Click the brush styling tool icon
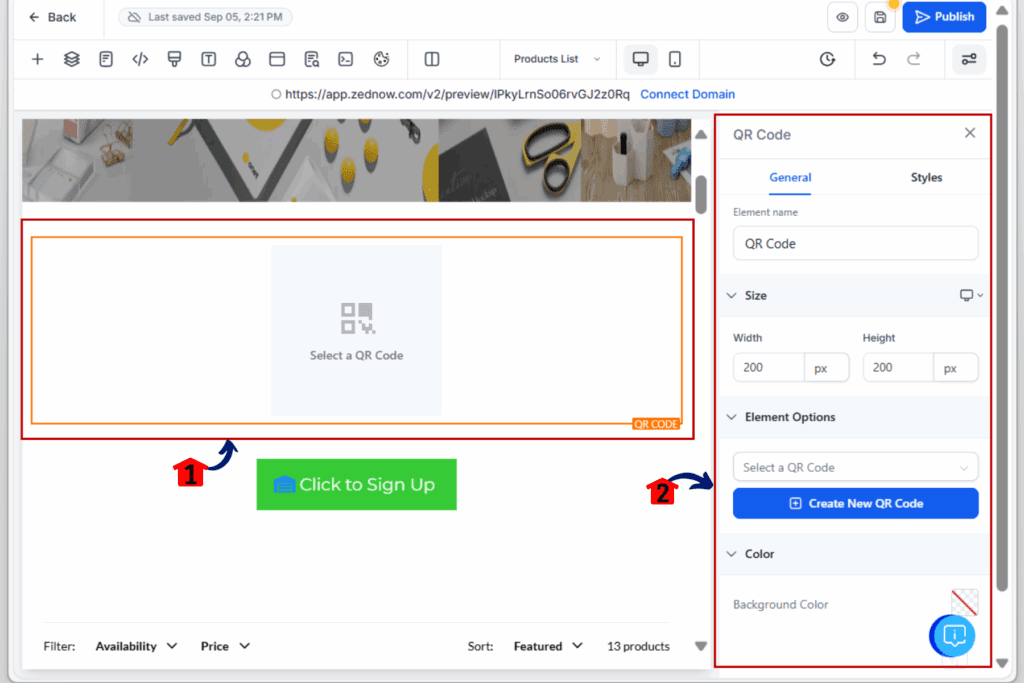Viewport: 1024px width, 683px height. pyautogui.click(x=174, y=59)
